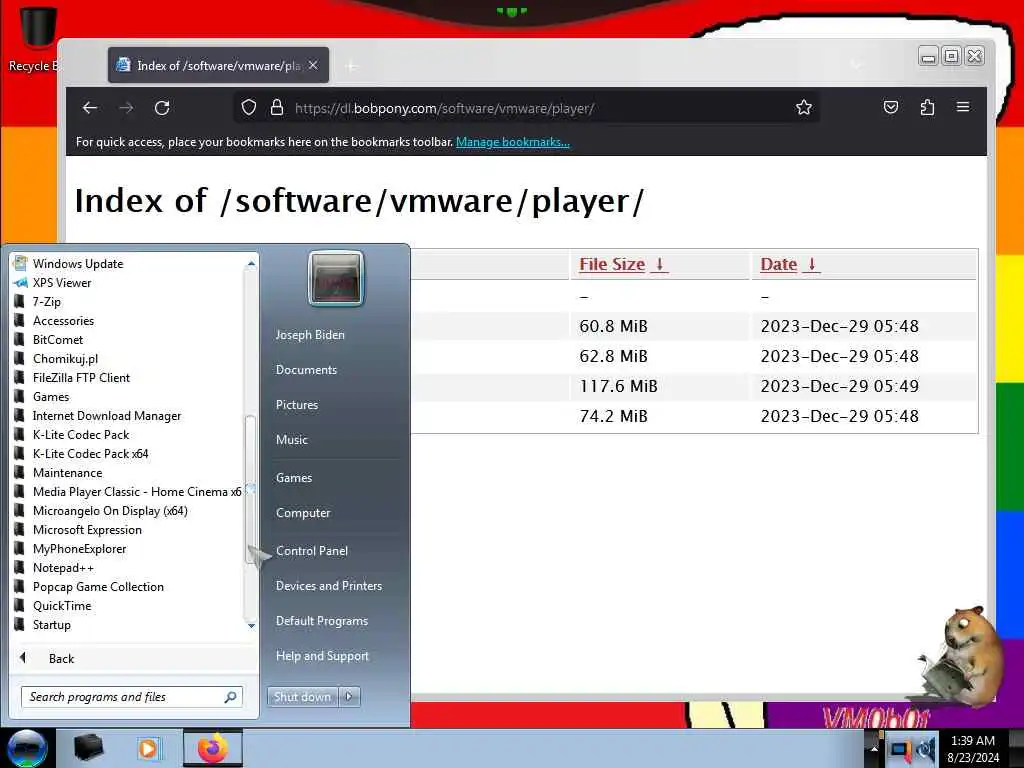
Task: Click the Manage bookmarks link
Action: pos(513,142)
